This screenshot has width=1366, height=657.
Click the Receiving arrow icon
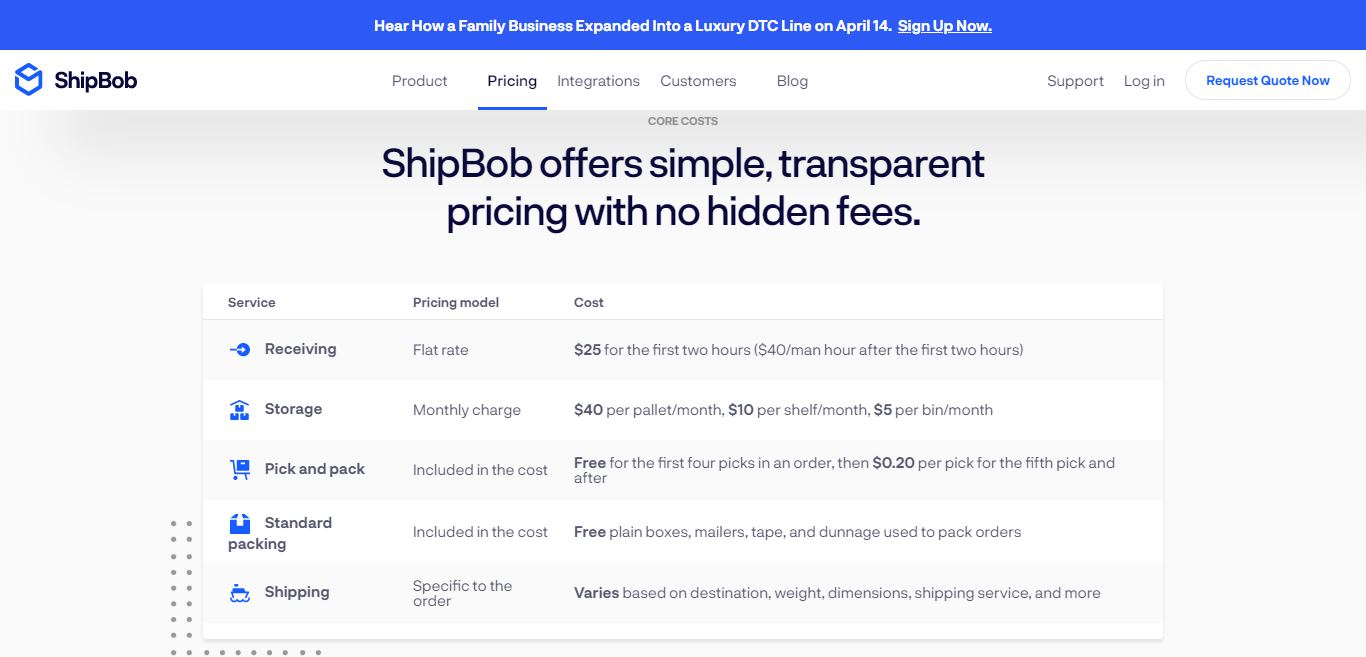coord(240,350)
